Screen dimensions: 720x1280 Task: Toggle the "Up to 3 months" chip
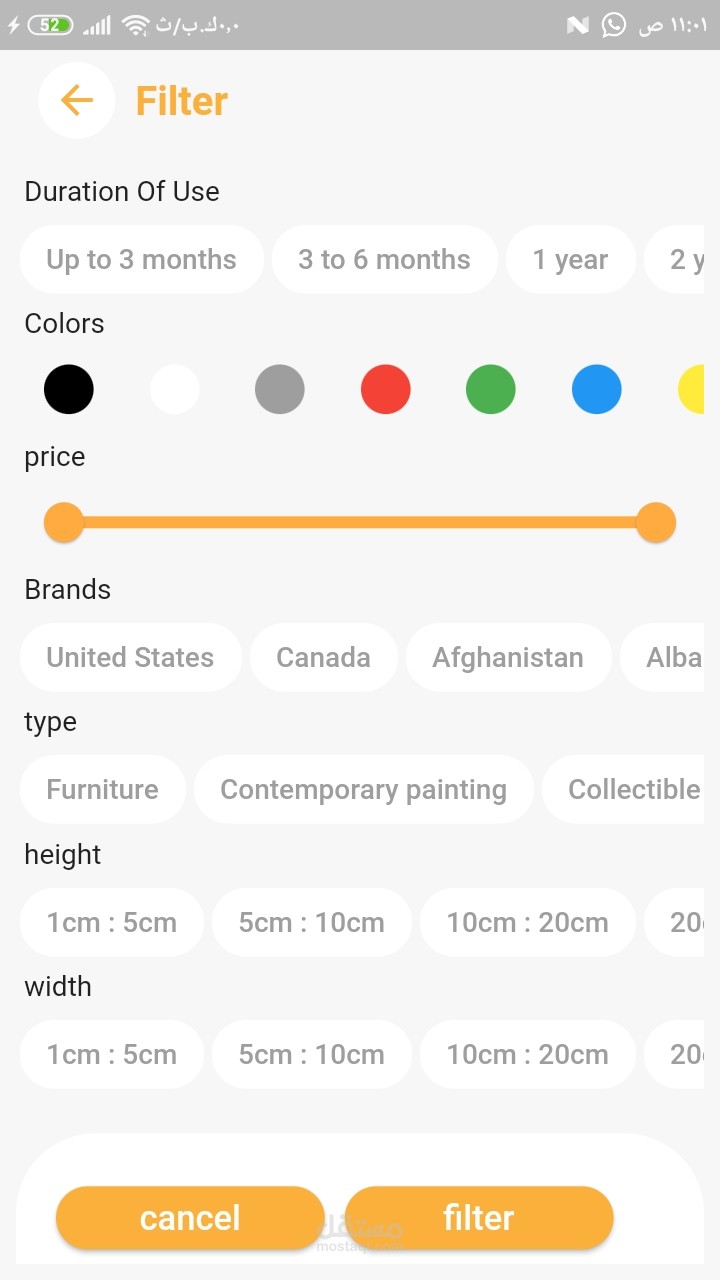[x=141, y=260]
